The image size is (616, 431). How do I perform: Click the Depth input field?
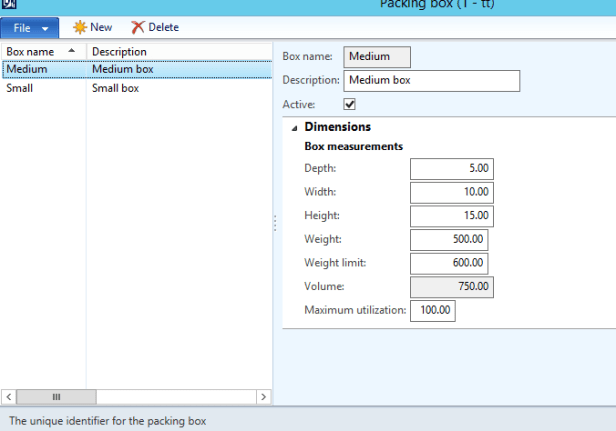(x=451, y=169)
